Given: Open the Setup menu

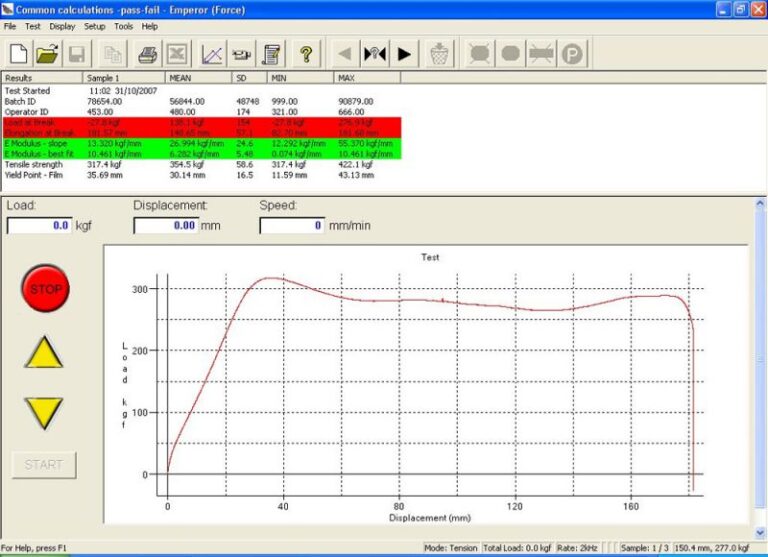Looking at the screenshot, I should click(94, 26).
